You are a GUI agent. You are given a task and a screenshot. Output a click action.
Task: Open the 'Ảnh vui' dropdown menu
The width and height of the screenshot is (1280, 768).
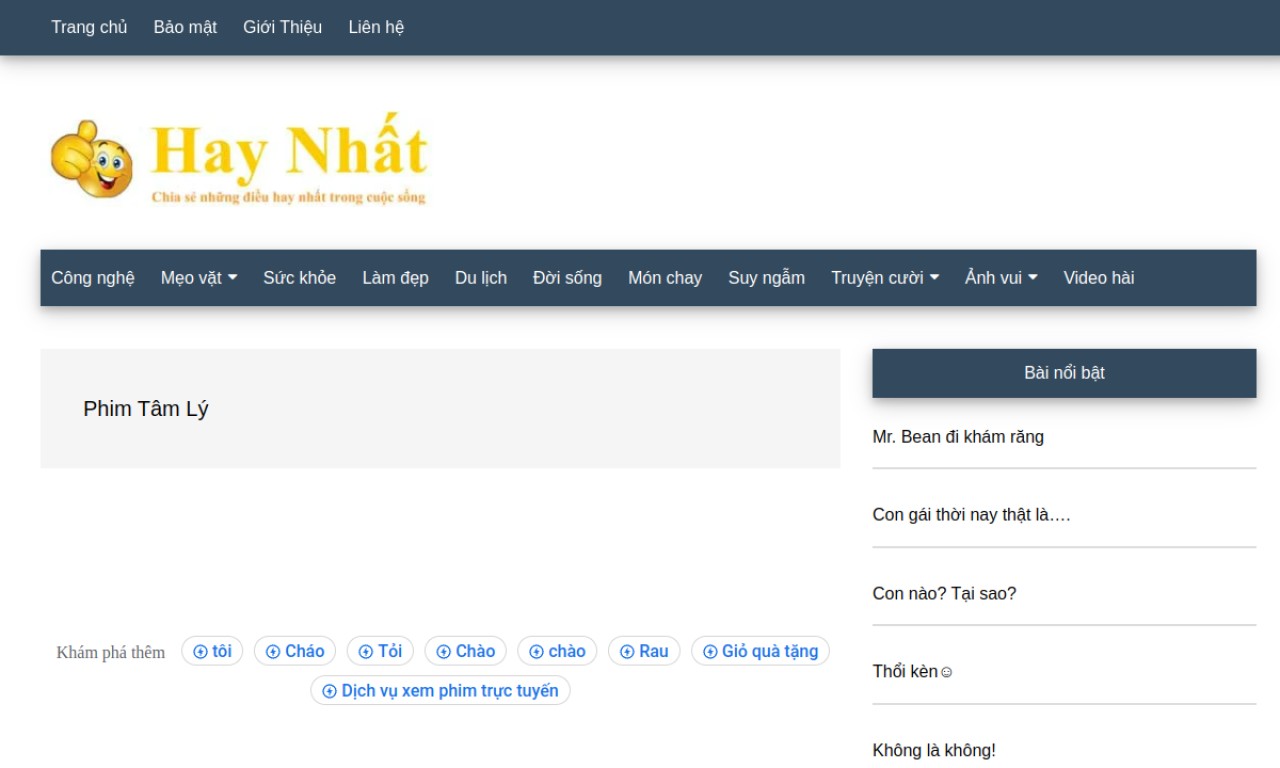(x=1000, y=278)
